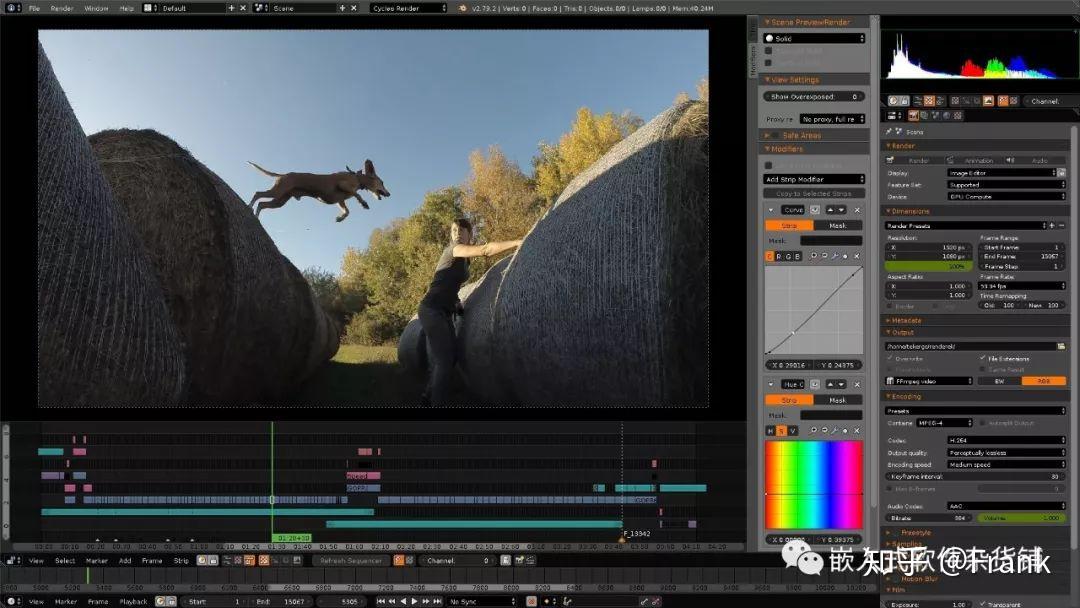
Task: Toggle the File Extensions checkbox
Action: tap(983, 358)
